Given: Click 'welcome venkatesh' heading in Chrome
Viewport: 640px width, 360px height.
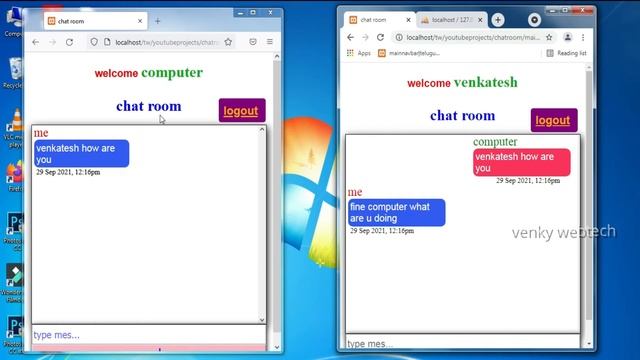Looking at the screenshot, I should tap(462, 82).
